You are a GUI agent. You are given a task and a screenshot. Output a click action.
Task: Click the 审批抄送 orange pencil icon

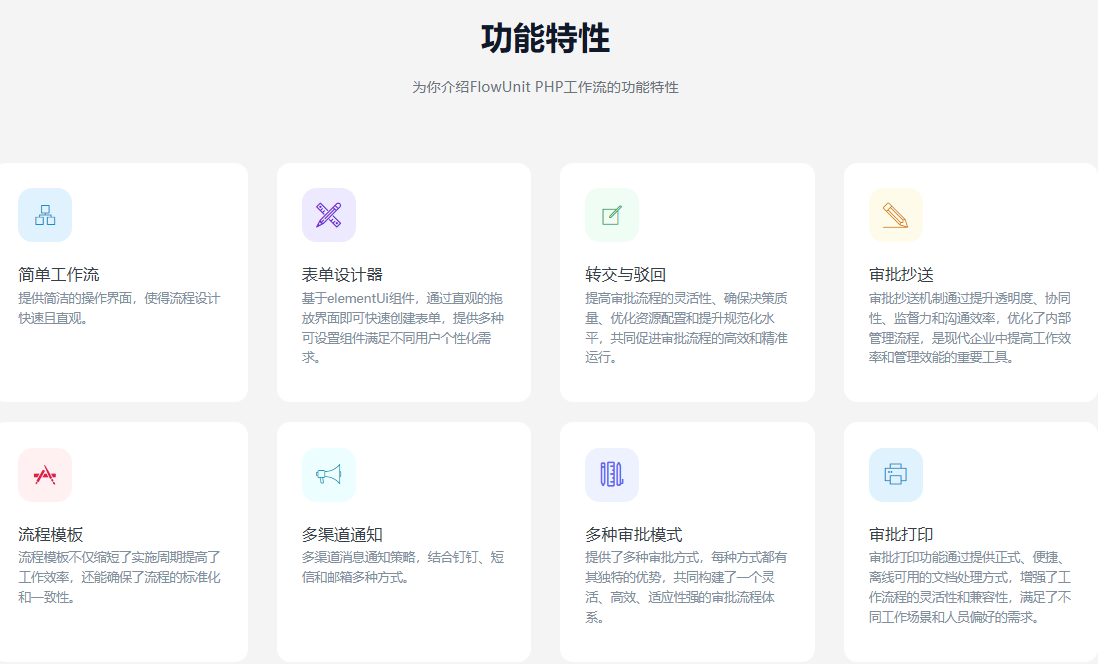[896, 215]
